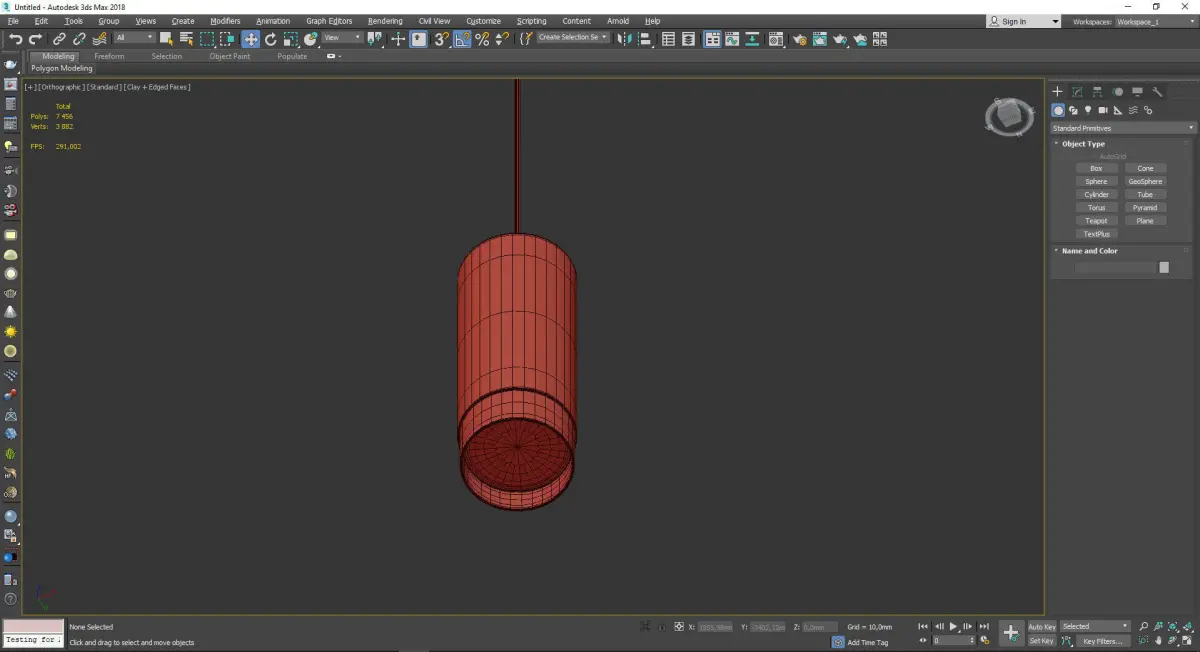Open the Workspaces dropdown
The width and height of the screenshot is (1200, 652).
click(1154, 21)
